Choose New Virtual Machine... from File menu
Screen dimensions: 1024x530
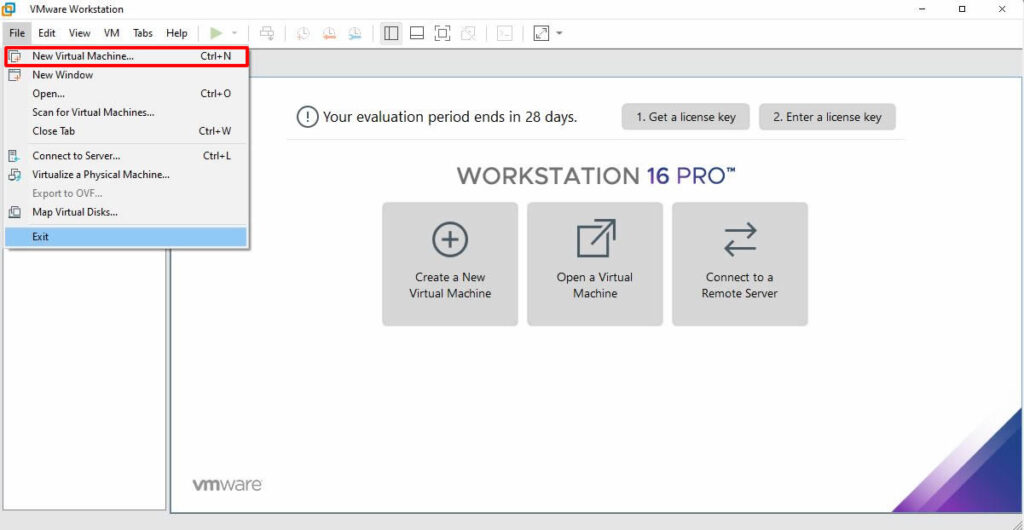click(127, 57)
